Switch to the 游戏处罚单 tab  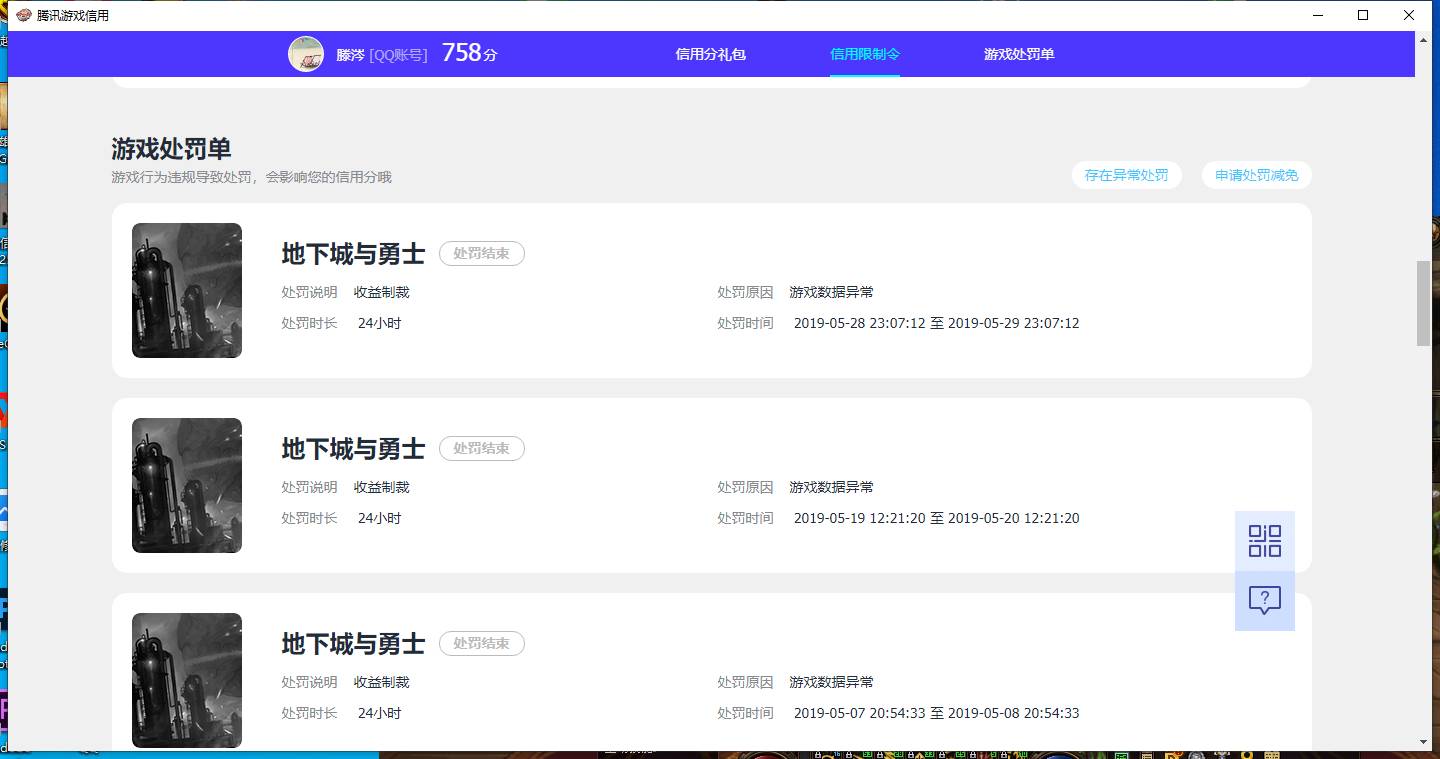point(1018,53)
